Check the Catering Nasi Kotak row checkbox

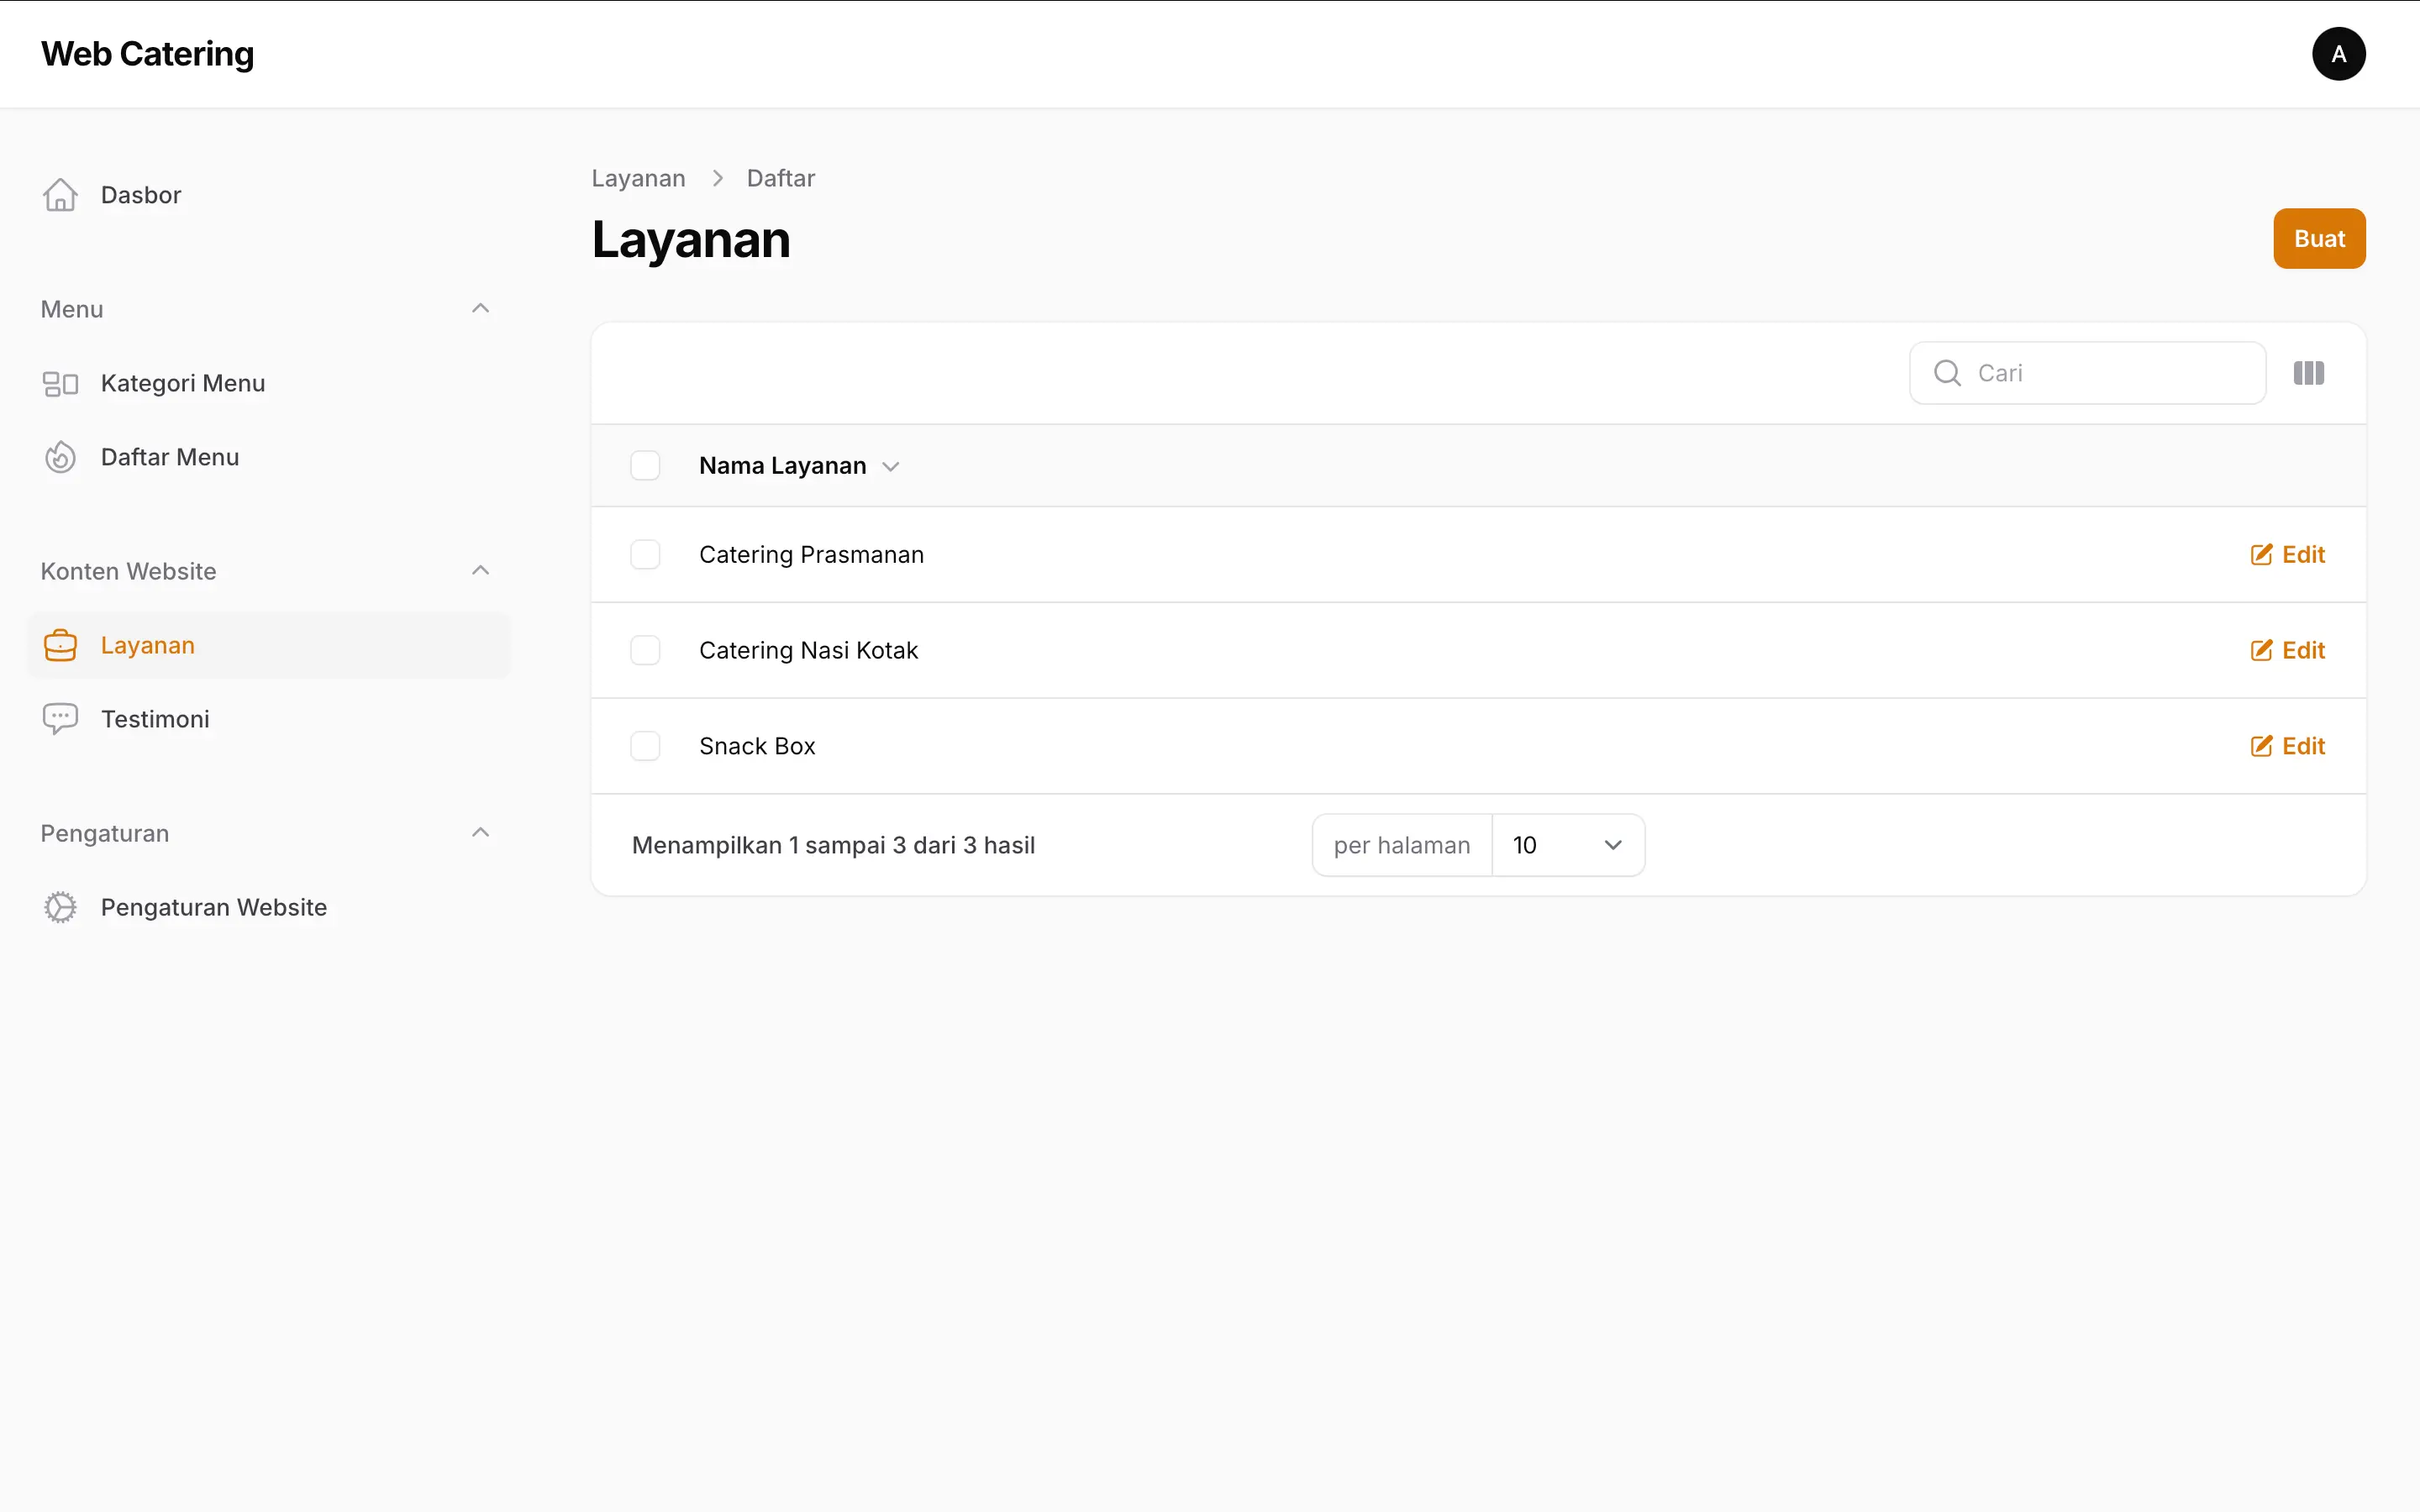coord(645,651)
